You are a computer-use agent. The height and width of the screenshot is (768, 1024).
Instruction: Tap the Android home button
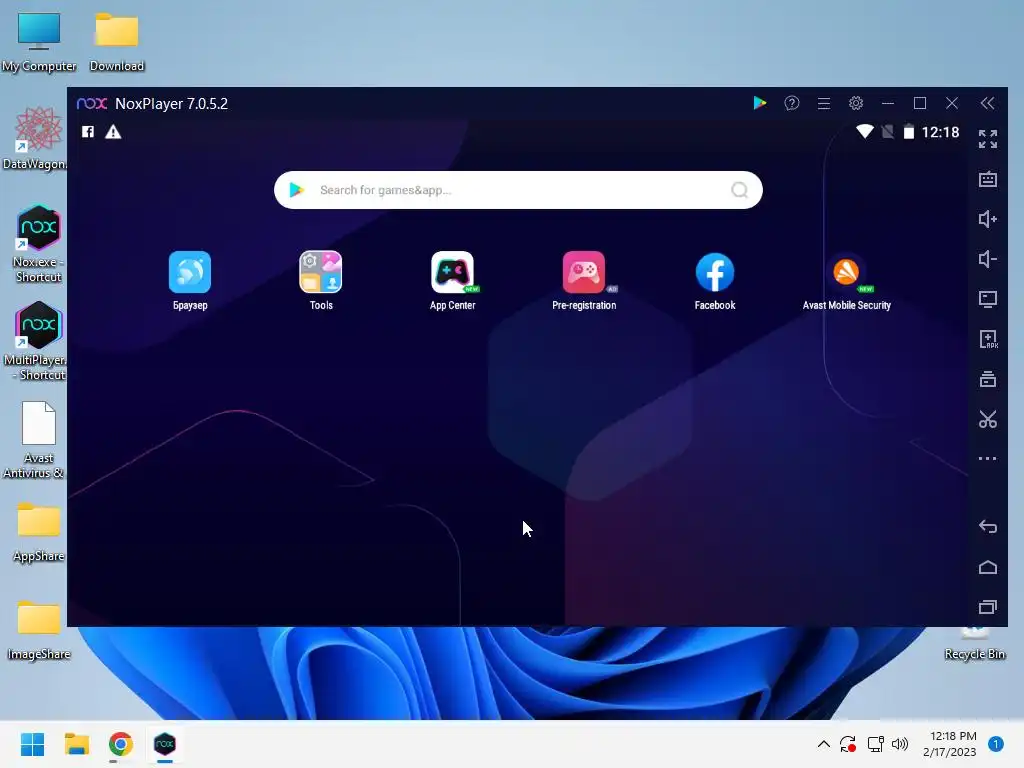[987, 567]
